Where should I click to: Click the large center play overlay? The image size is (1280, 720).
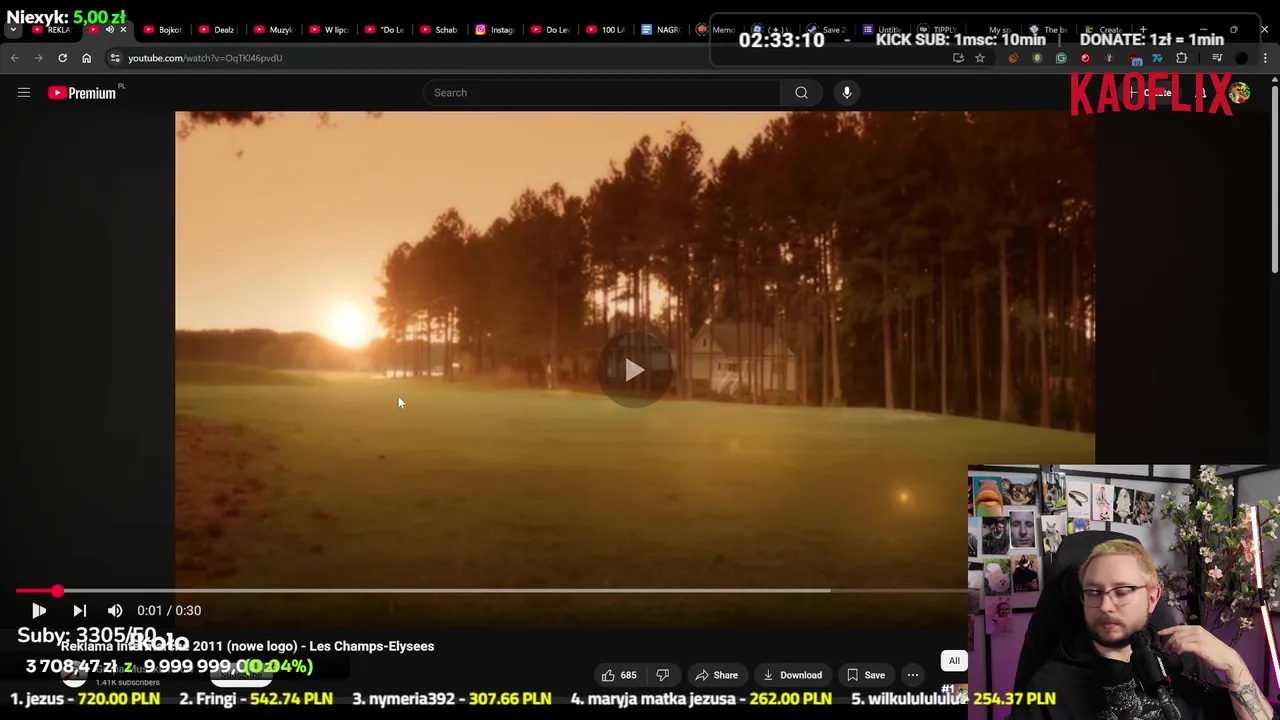[634, 370]
